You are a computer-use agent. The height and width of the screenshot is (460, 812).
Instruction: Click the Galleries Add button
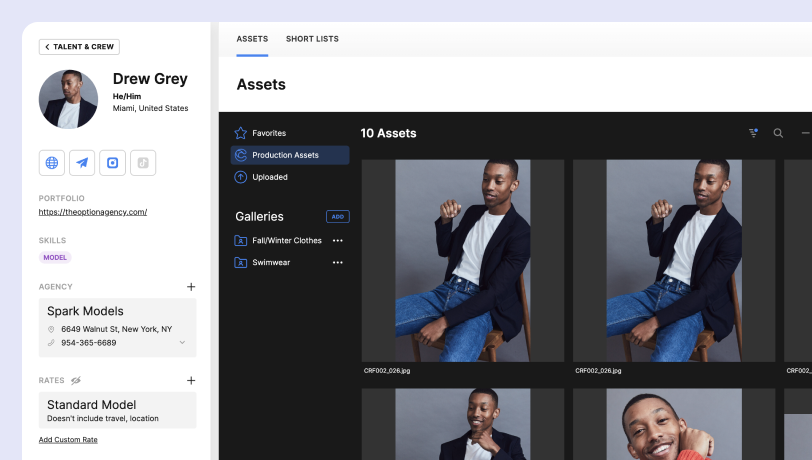click(x=338, y=217)
